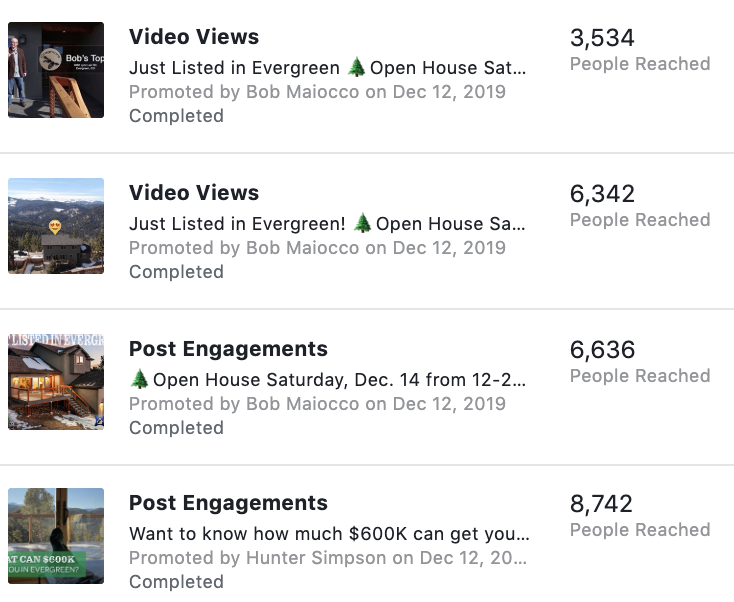This screenshot has width=734, height=602.
Task: Click the Post Engagements heading for Open House Saturday
Action: 228,349
